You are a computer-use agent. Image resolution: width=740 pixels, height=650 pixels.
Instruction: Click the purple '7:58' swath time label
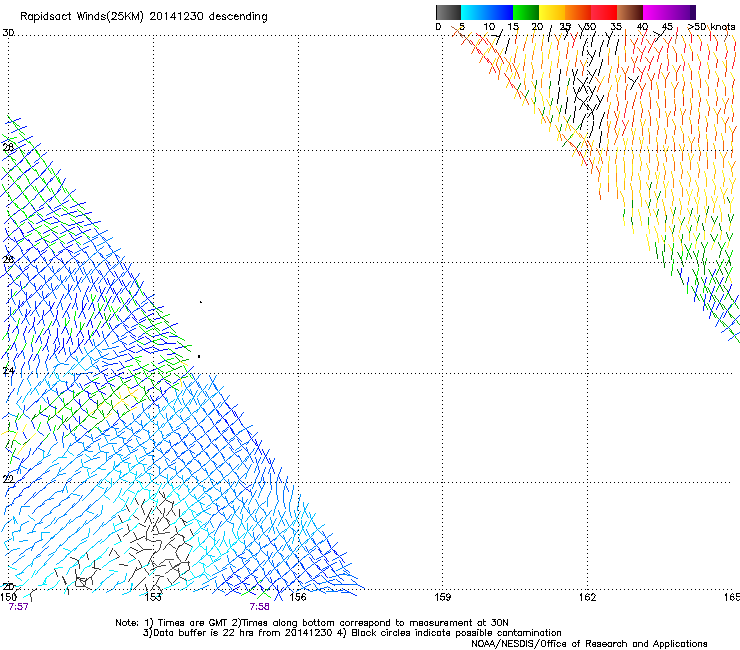260,607
